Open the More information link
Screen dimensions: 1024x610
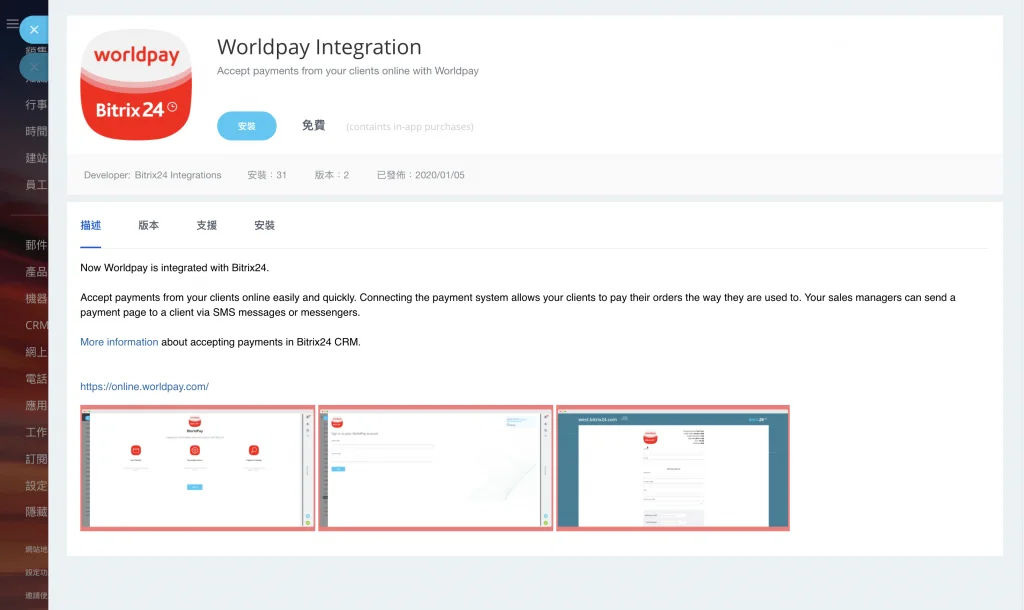click(x=119, y=342)
